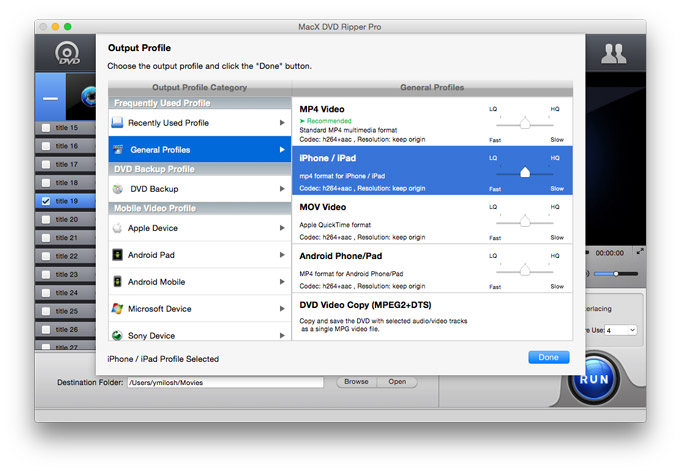
Task: Expand Android Pad arrow
Action: [x=282, y=255]
